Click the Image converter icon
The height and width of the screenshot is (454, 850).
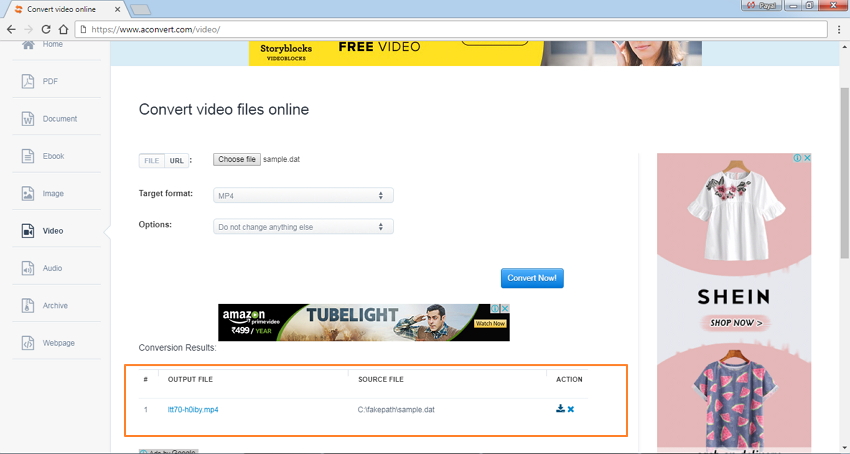(x=28, y=193)
